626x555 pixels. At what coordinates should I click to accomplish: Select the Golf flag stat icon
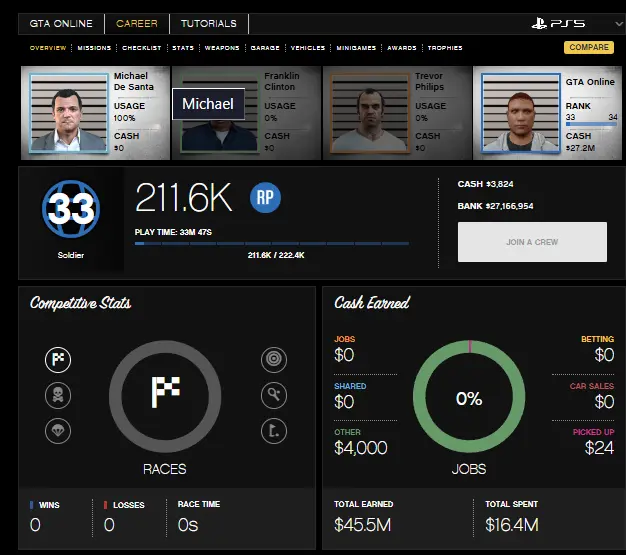coord(273,431)
